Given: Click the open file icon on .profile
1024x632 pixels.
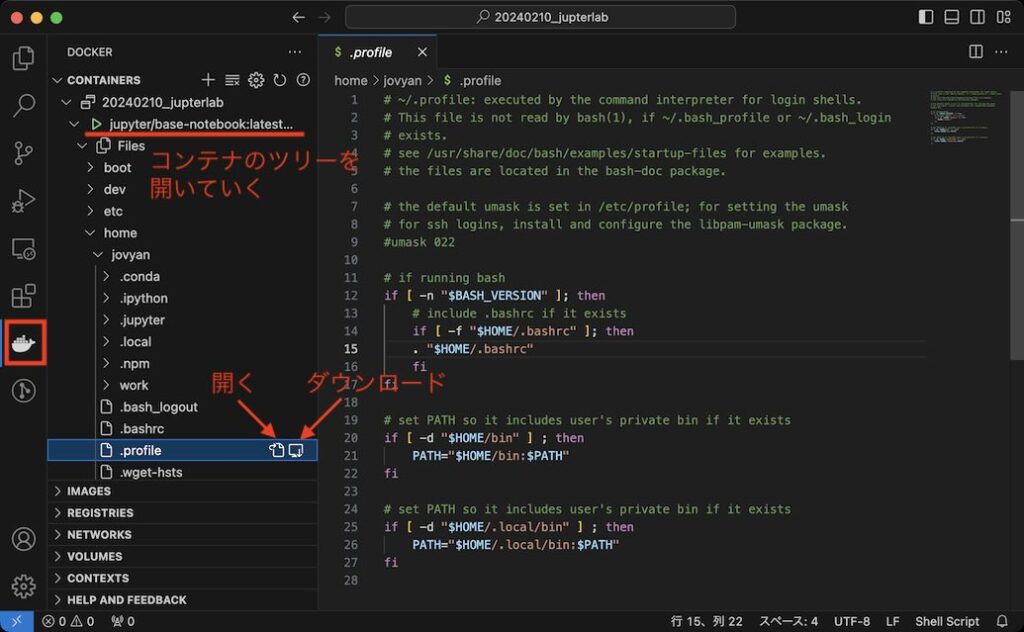Looking at the screenshot, I should (277, 451).
